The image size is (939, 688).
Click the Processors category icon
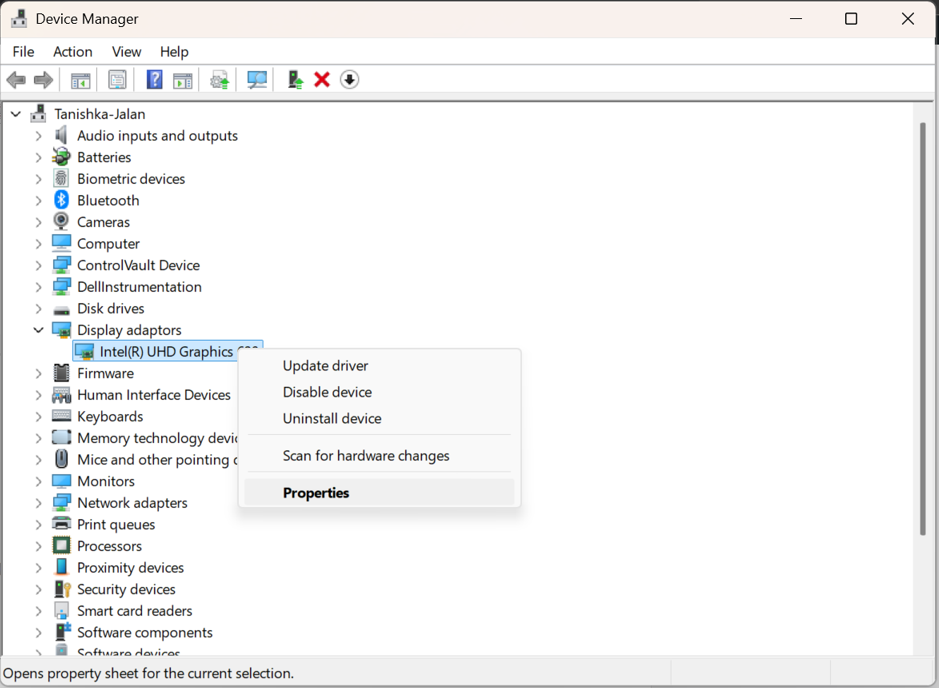coord(61,545)
